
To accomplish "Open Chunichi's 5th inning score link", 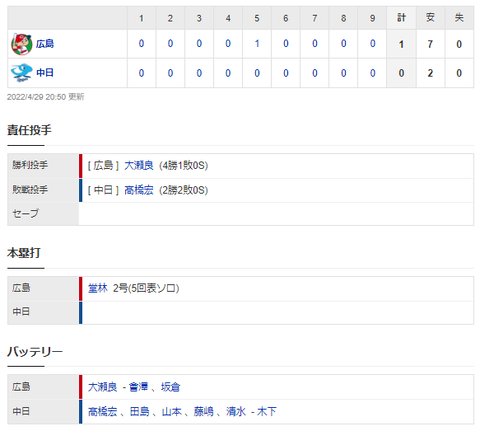I will 257,73.
